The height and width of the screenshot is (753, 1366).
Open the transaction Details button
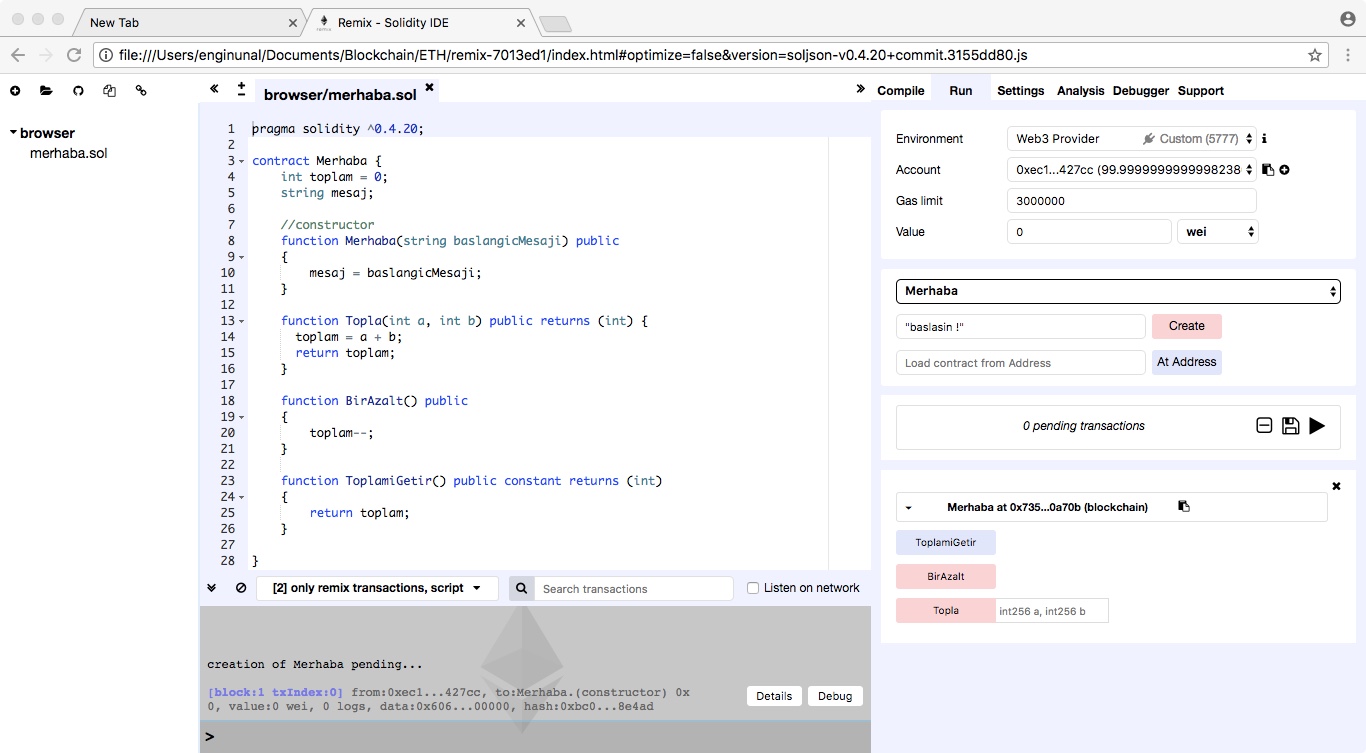tap(774, 696)
